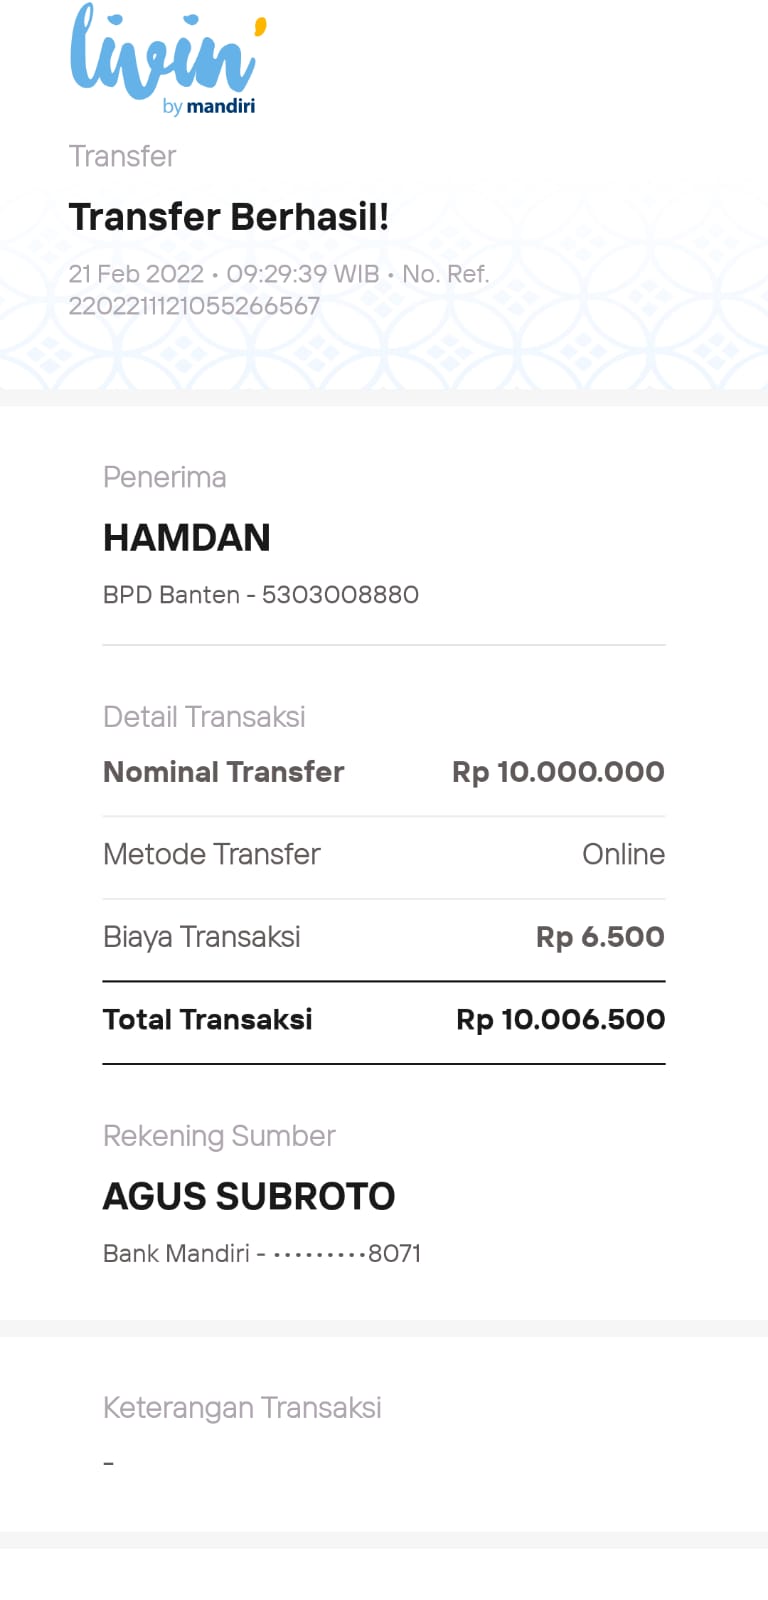Click the Livin' by Mandiri logo
The image size is (768, 1600).
point(167,60)
